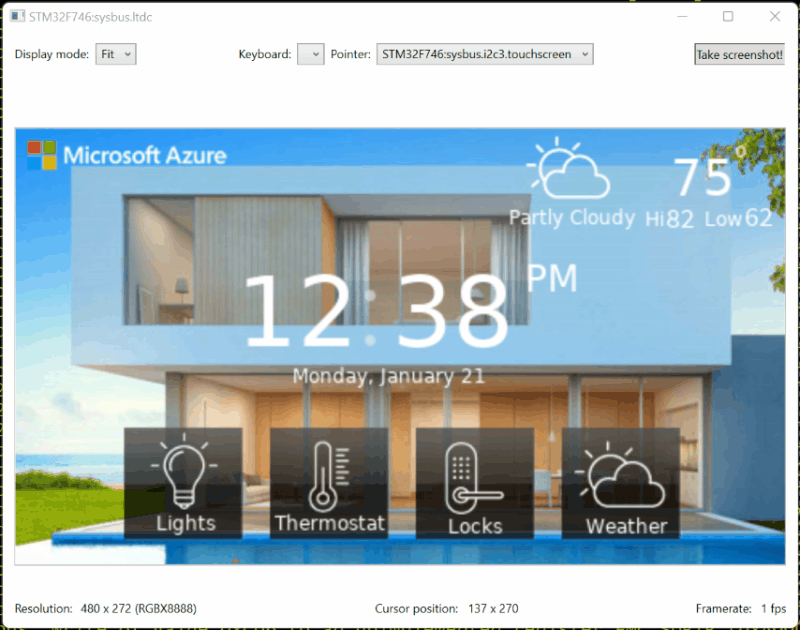Screen dimensions: 800x630
Task: Click the 12:38 clock display
Action: (x=376, y=310)
